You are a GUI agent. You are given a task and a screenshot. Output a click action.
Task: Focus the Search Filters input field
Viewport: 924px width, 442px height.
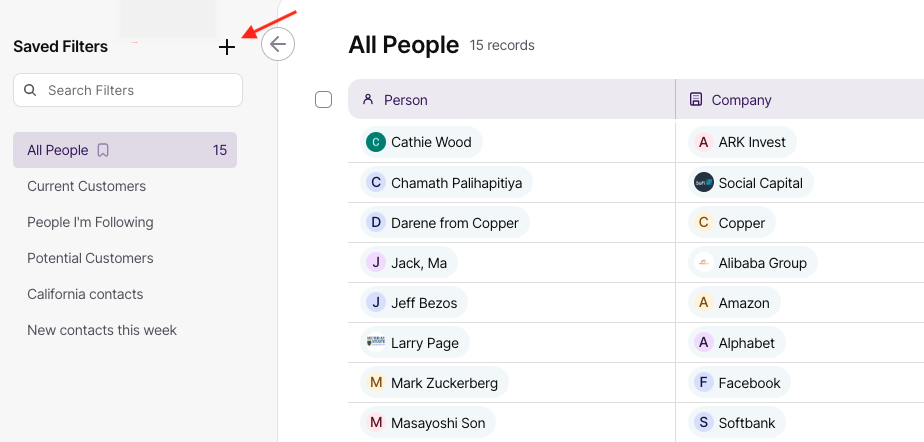coord(128,90)
